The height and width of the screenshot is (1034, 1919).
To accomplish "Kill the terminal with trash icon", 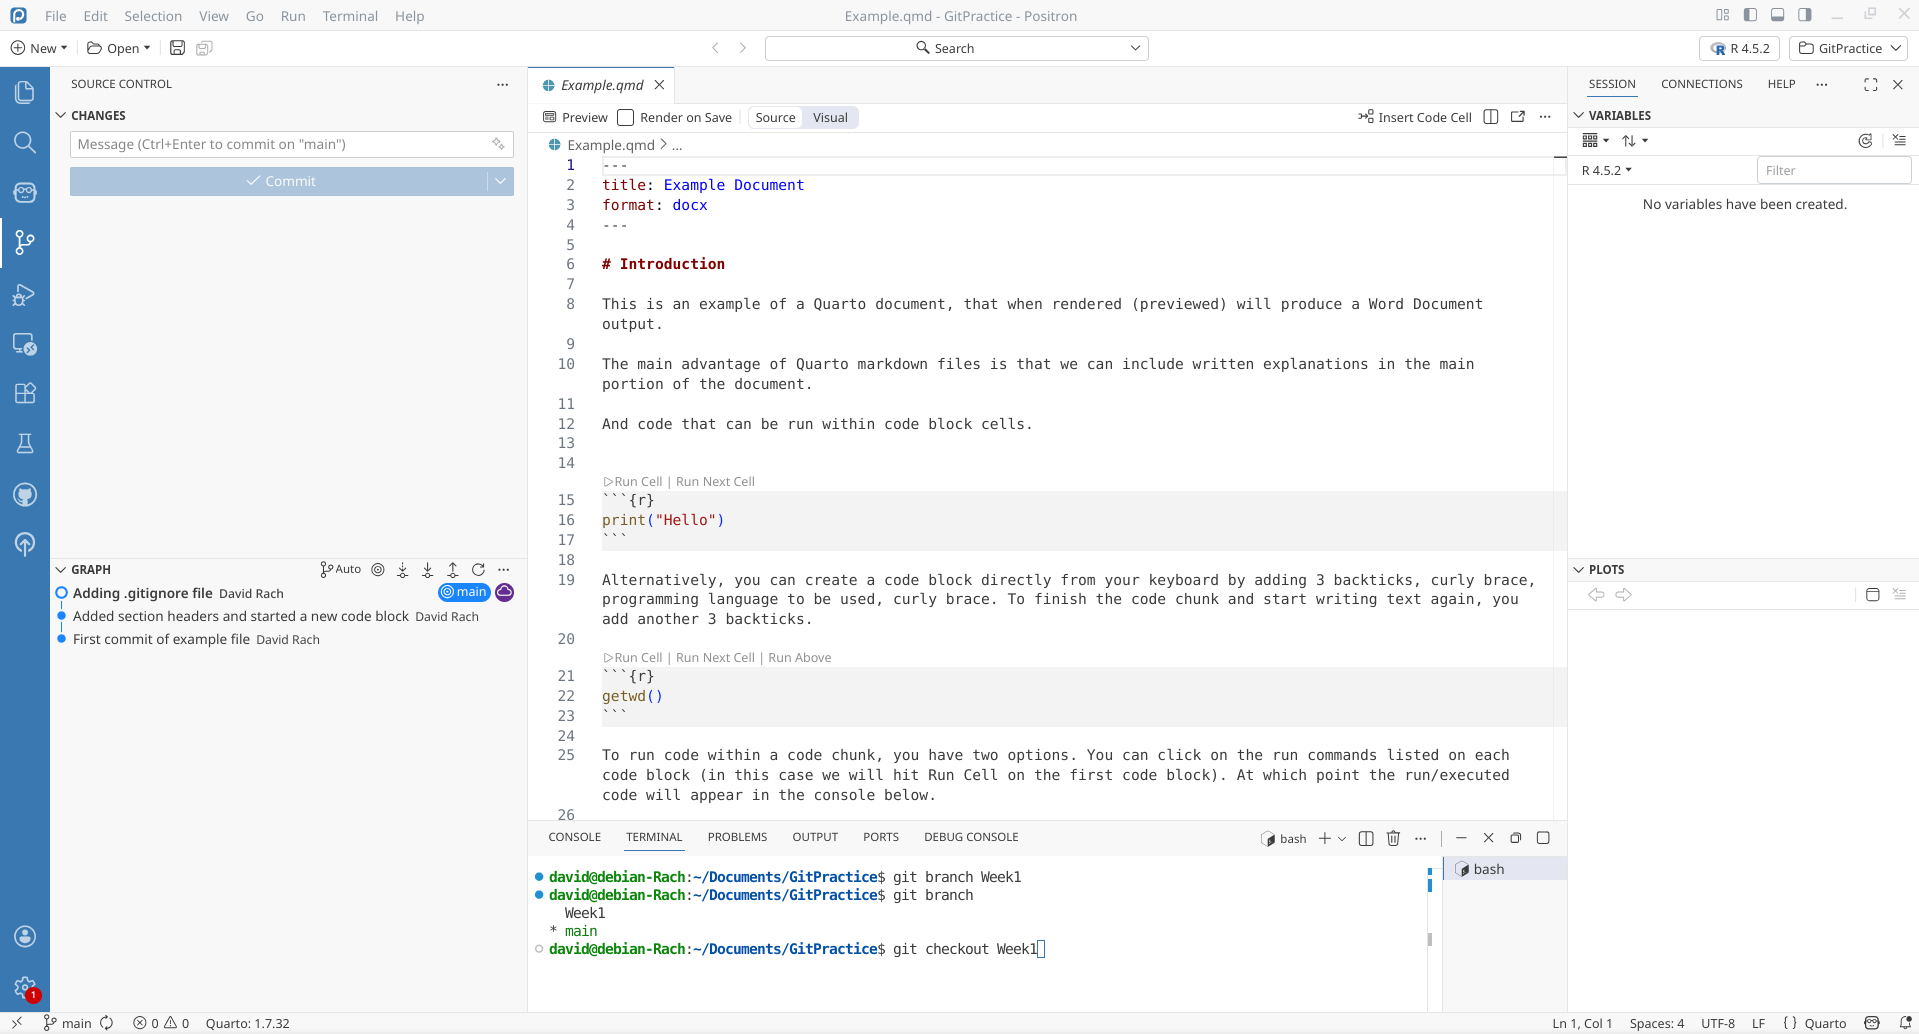I will tap(1393, 838).
